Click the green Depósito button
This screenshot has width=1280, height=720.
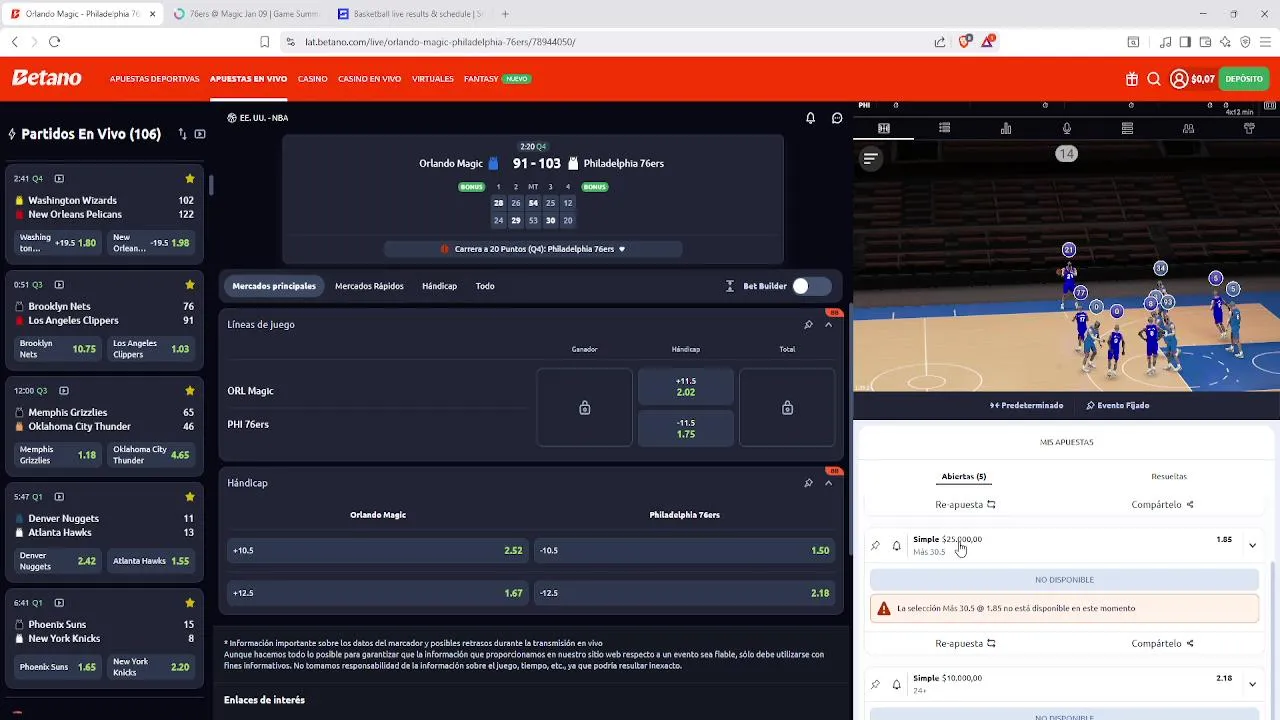click(x=1244, y=79)
